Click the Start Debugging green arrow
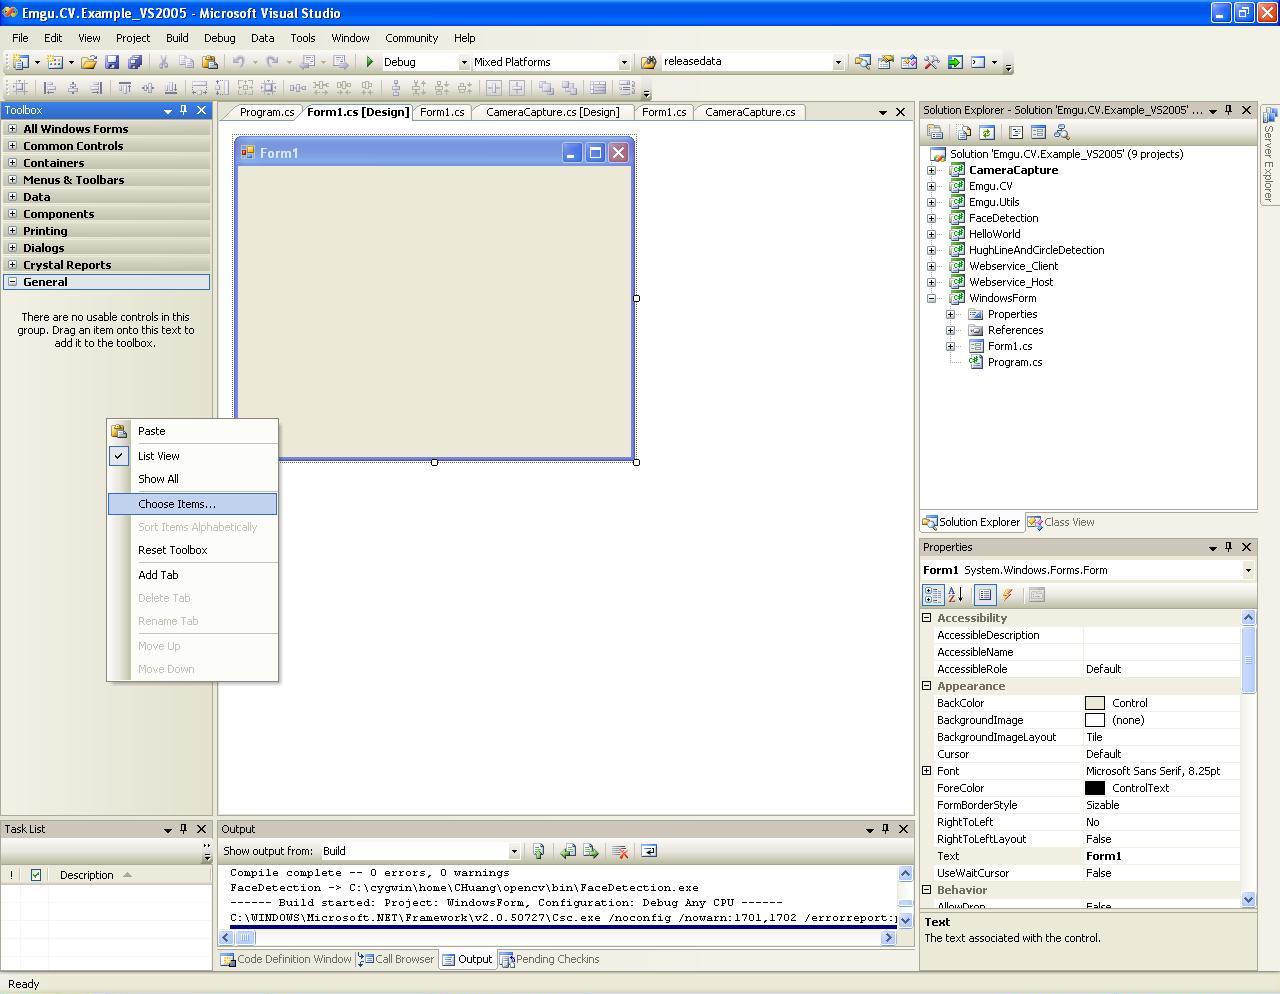This screenshot has width=1280, height=994. [370, 62]
